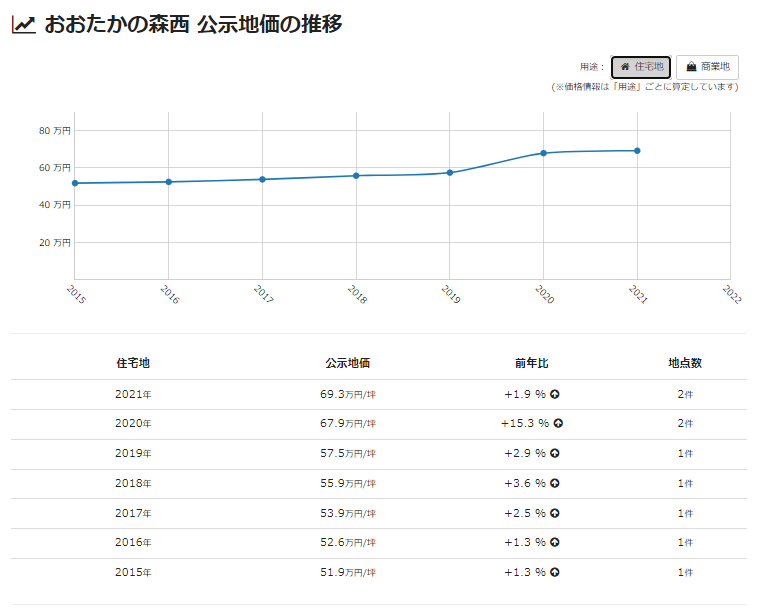The width and height of the screenshot is (769, 616).
Task: Click the 2021 data point on the chart
Action: tap(637, 151)
